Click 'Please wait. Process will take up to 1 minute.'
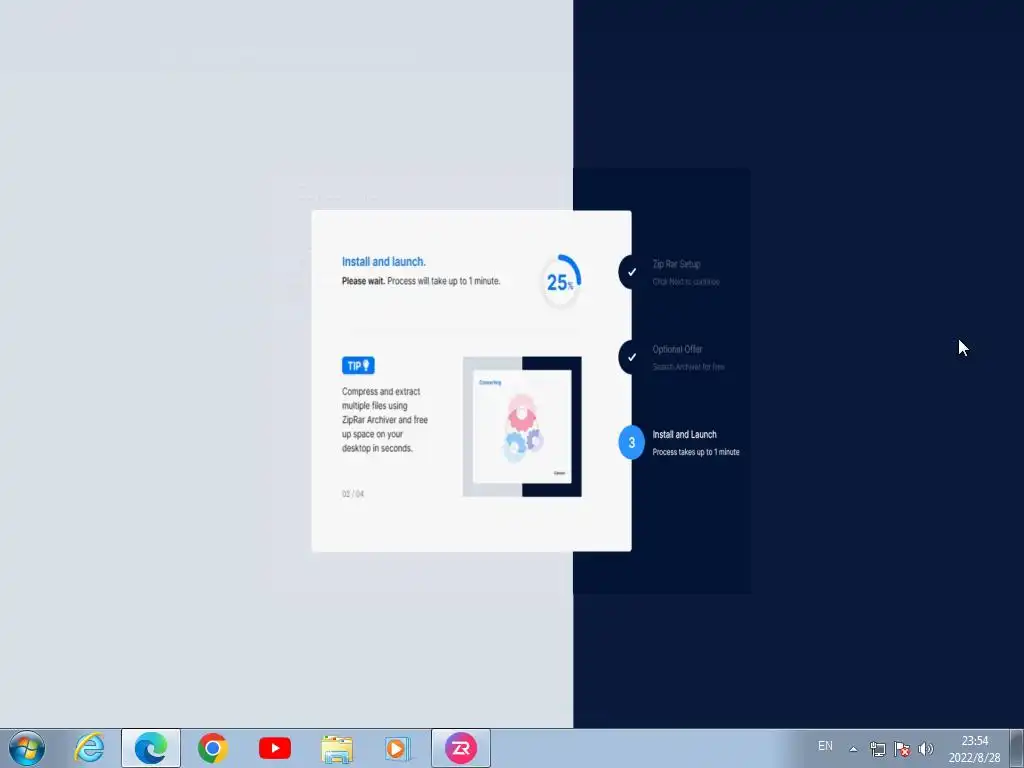Image resolution: width=1024 pixels, height=768 pixels. coord(421,281)
